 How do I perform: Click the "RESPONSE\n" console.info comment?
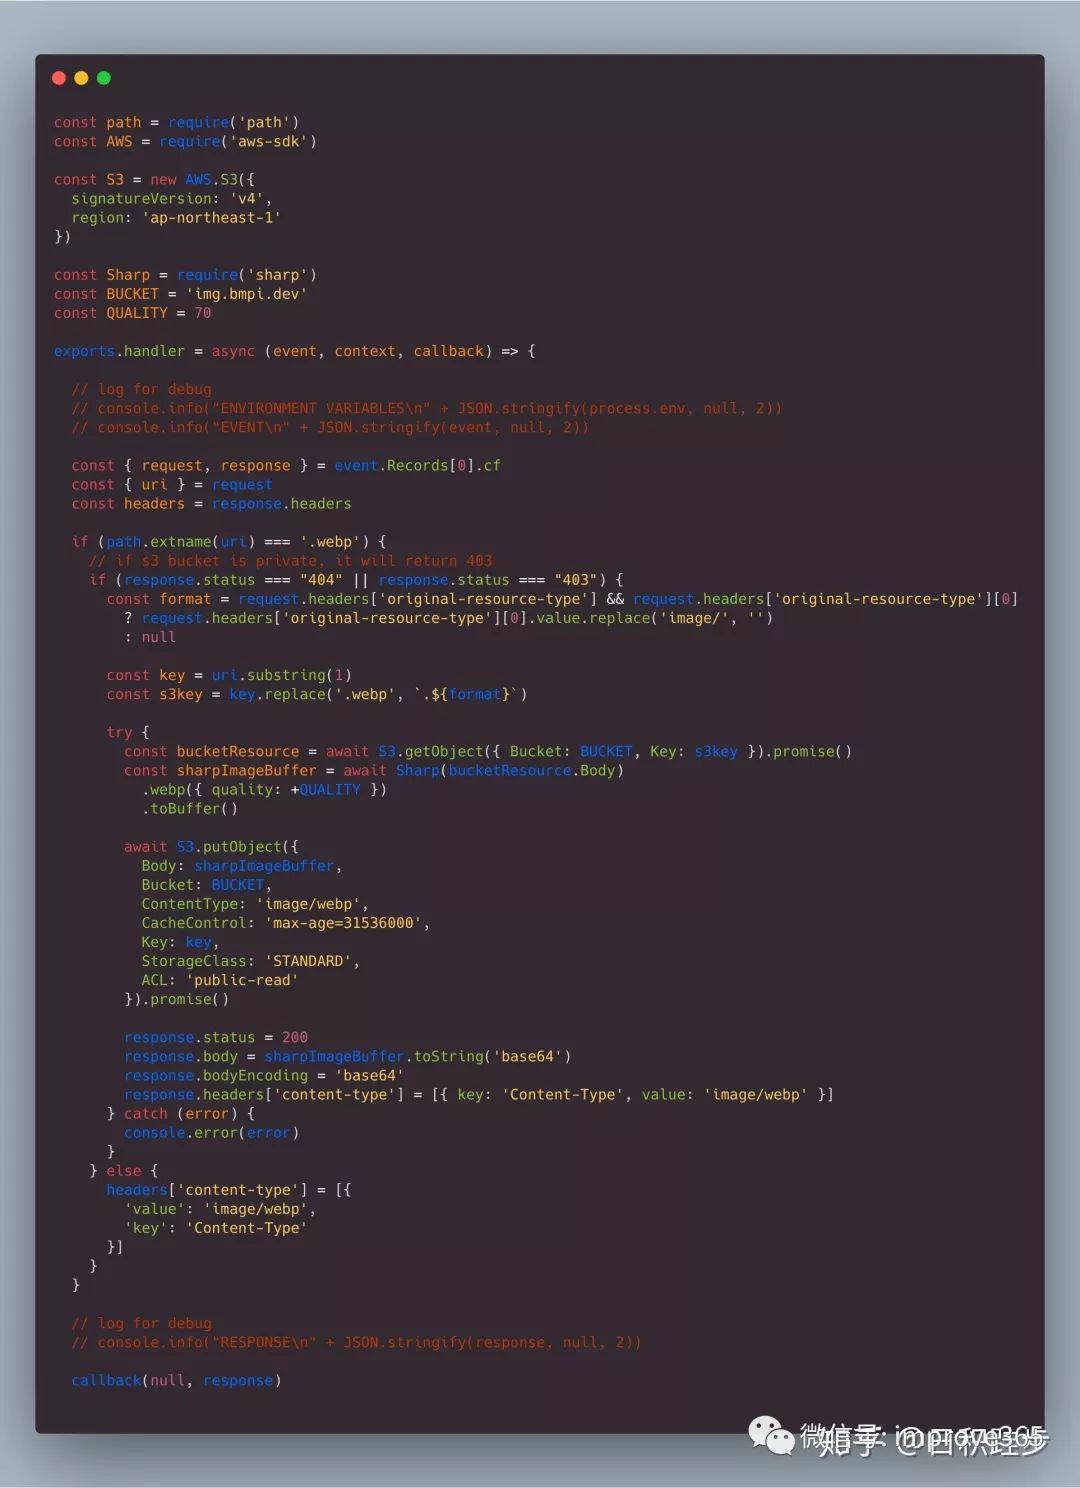pos(356,1342)
